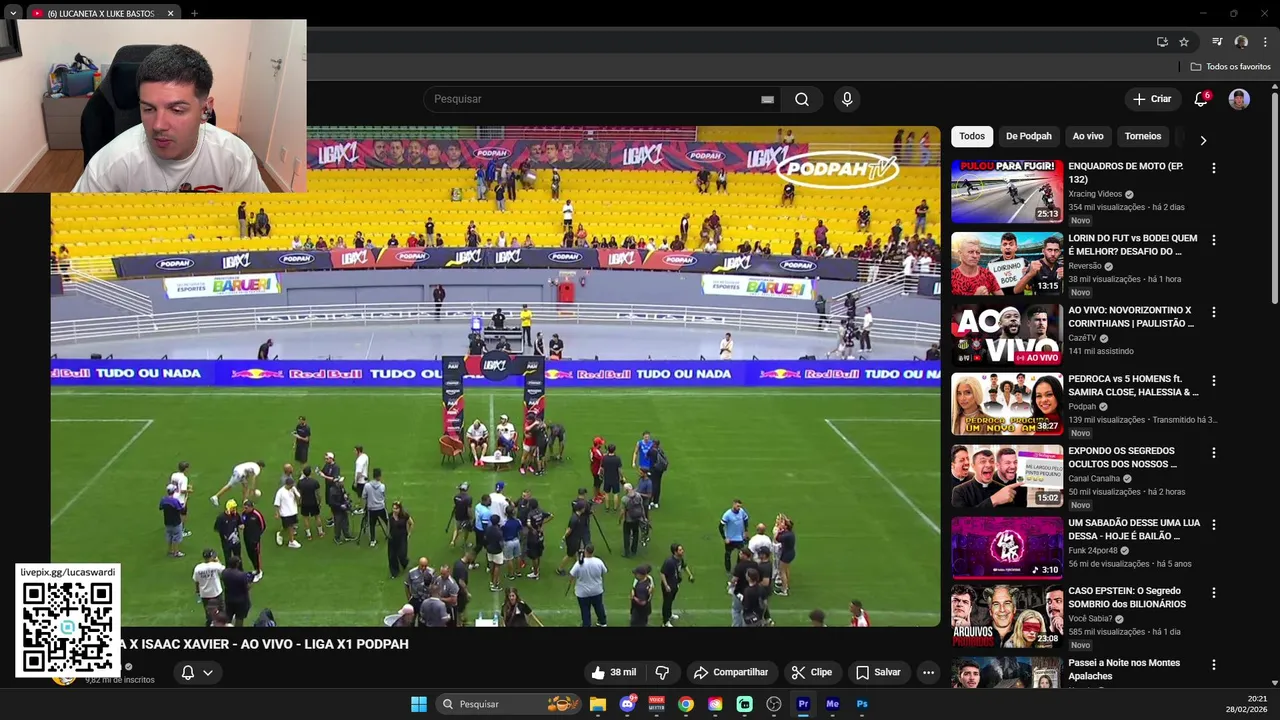The height and width of the screenshot is (720, 1280).
Task: Open Windows Start menu
Action: click(x=419, y=704)
